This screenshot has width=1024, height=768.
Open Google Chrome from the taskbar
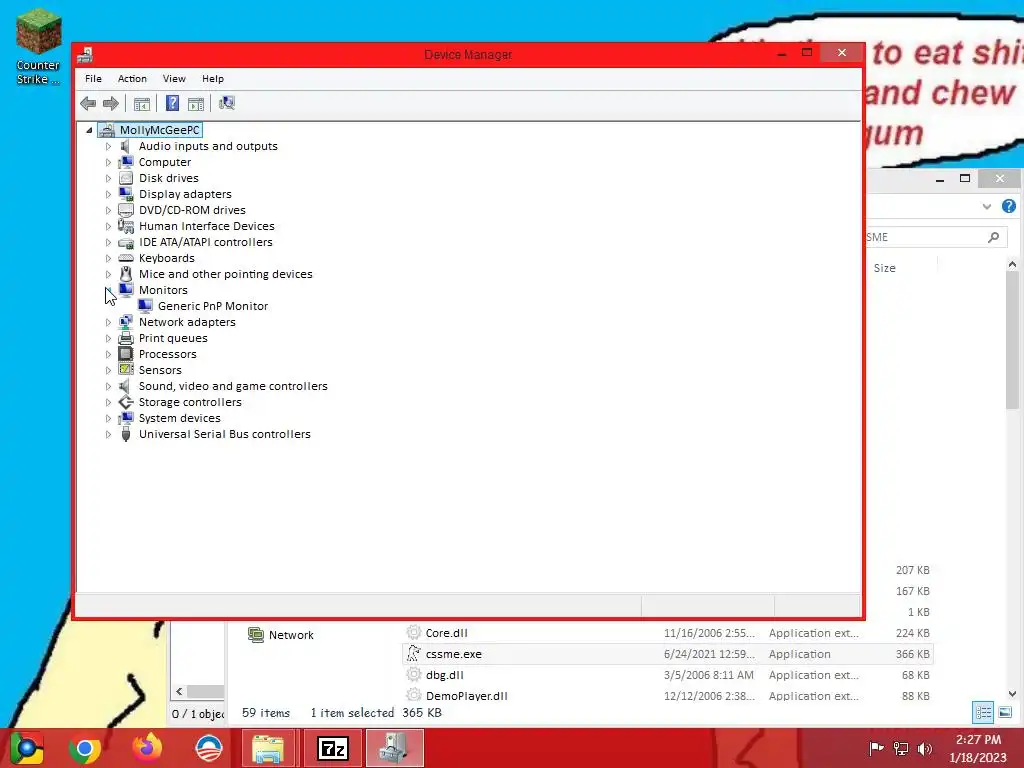click(85, 748)
